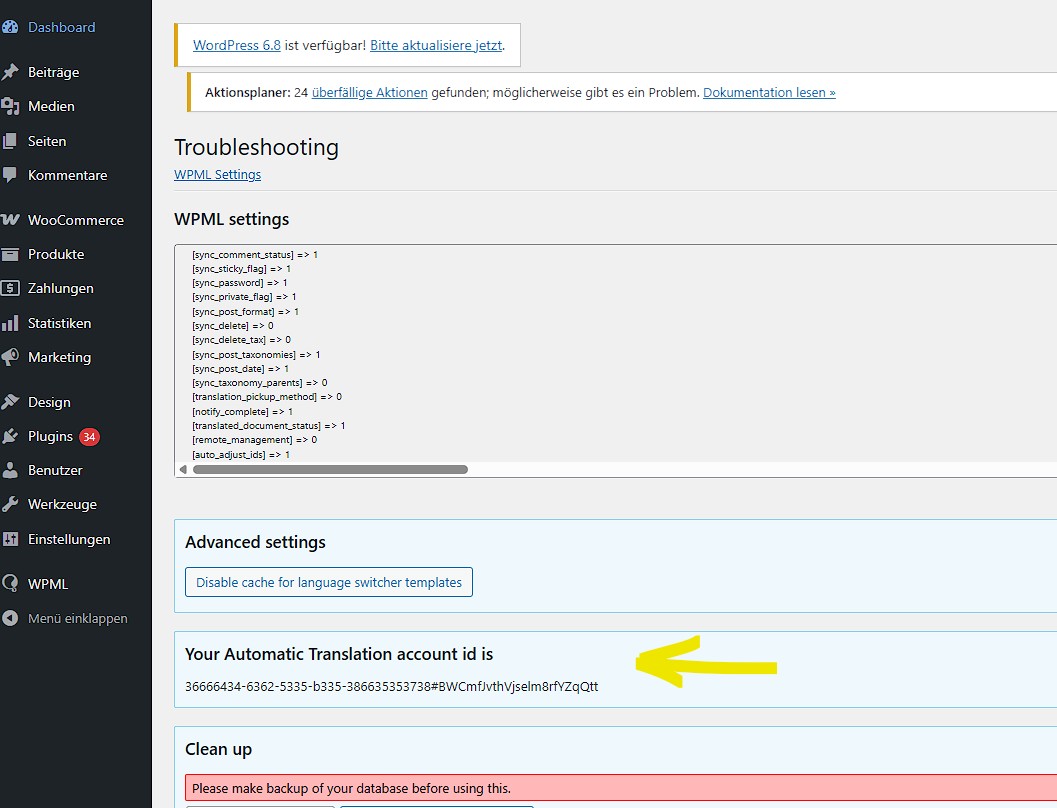1057x808 pixels.
Task: Click the Werkzeuge wrench icon
Action: (10, 504)
